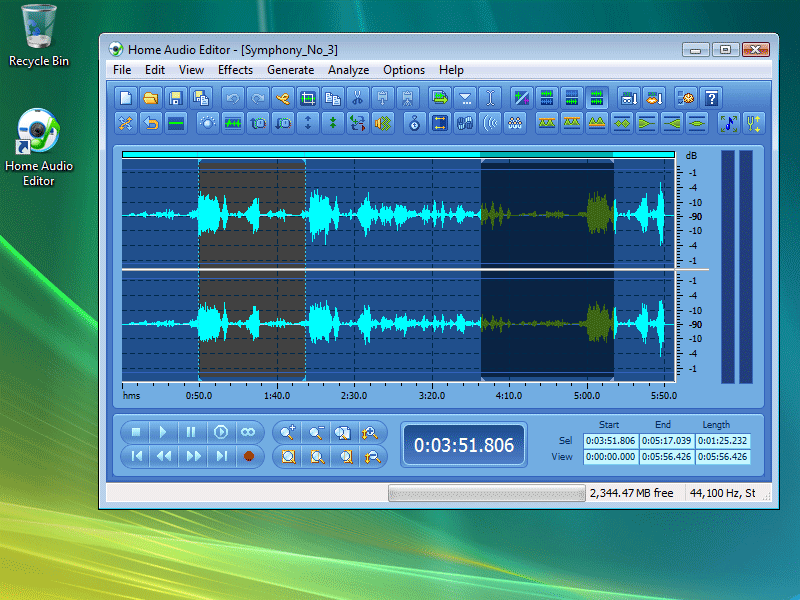Click the lips icon with down arrow
The image size is (800, 600).
click(x=654, y=98)
